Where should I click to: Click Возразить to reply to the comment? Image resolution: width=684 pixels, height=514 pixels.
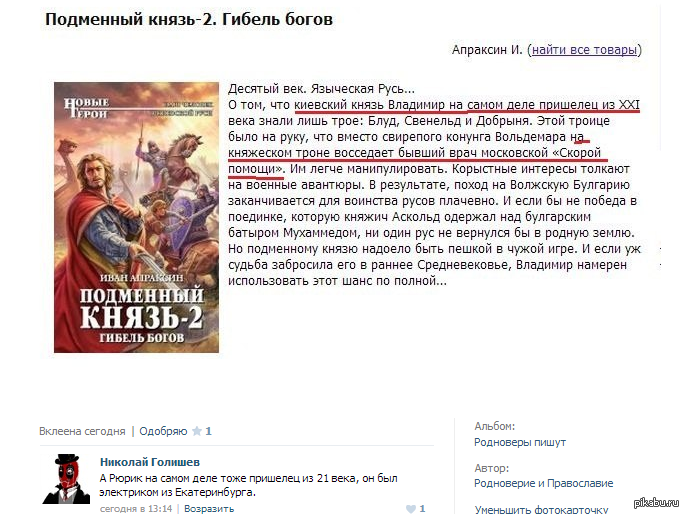(x=209, y=509)
